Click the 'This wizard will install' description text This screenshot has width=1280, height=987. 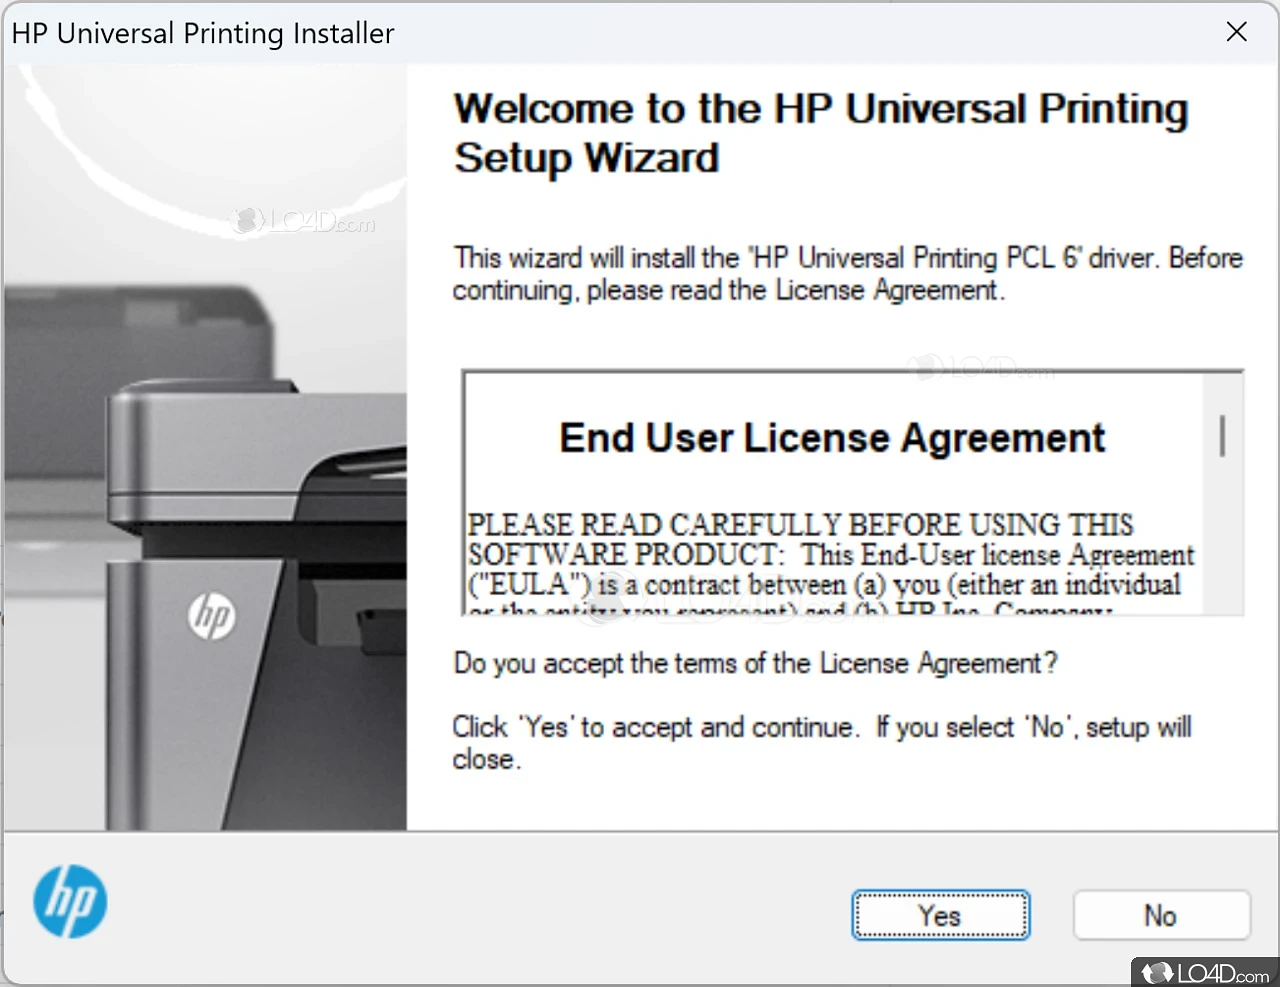847,274
